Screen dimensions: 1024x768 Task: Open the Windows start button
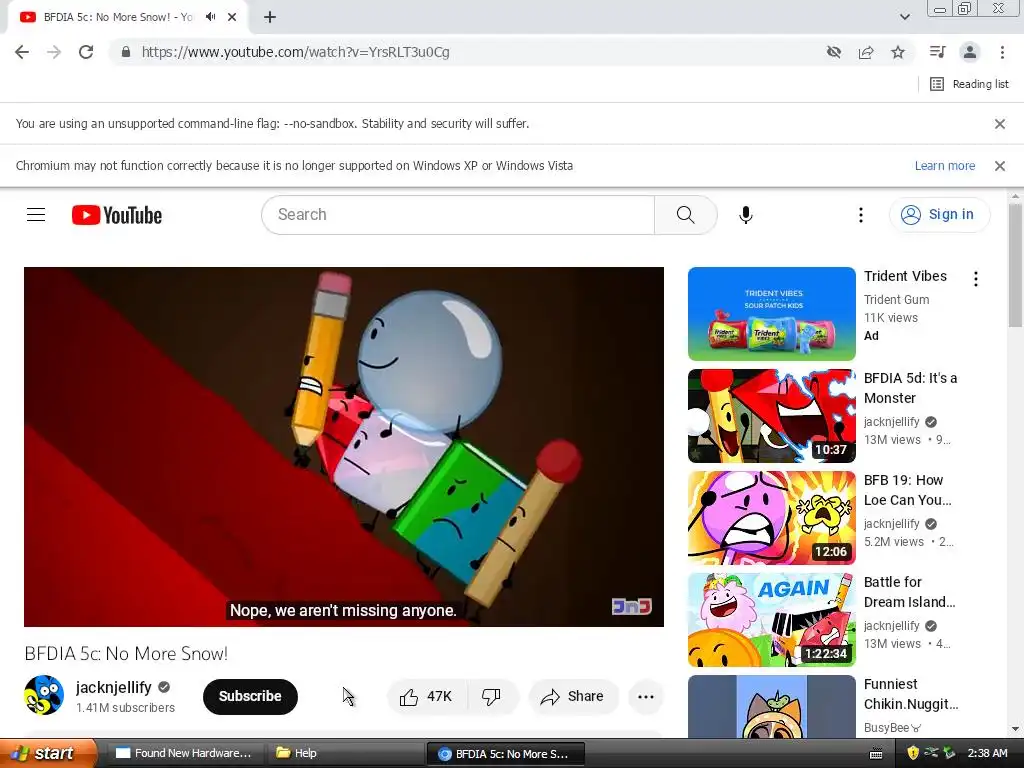pos(47,753)
